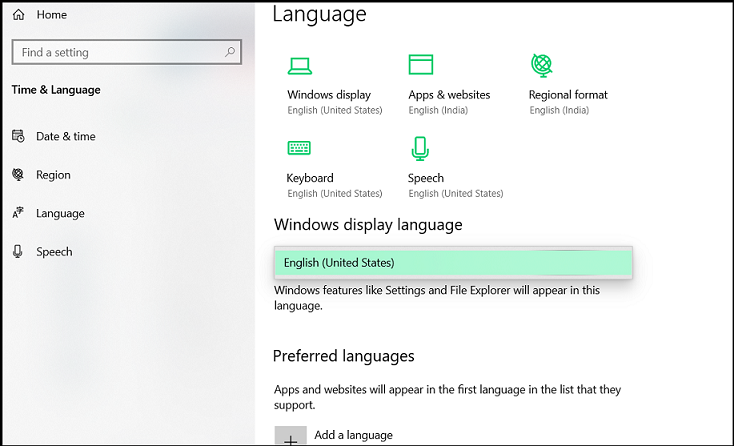The height and width of the screenshot is (446, 734).
Task: Click Add a language label
Action: click(x=353, y=435)
